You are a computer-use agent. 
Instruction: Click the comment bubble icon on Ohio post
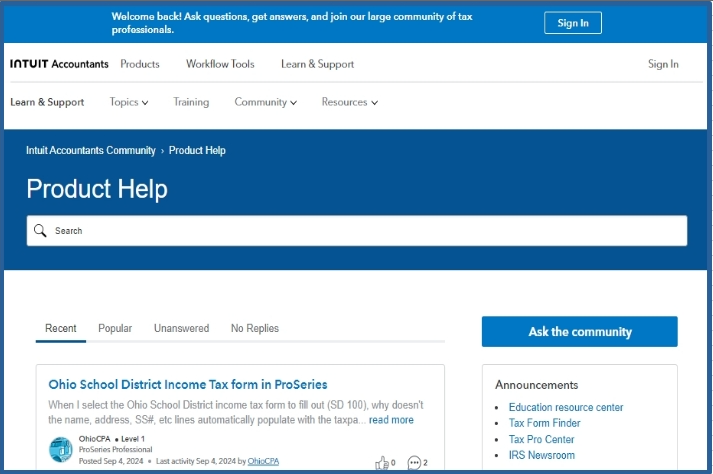tap(414, 463)
